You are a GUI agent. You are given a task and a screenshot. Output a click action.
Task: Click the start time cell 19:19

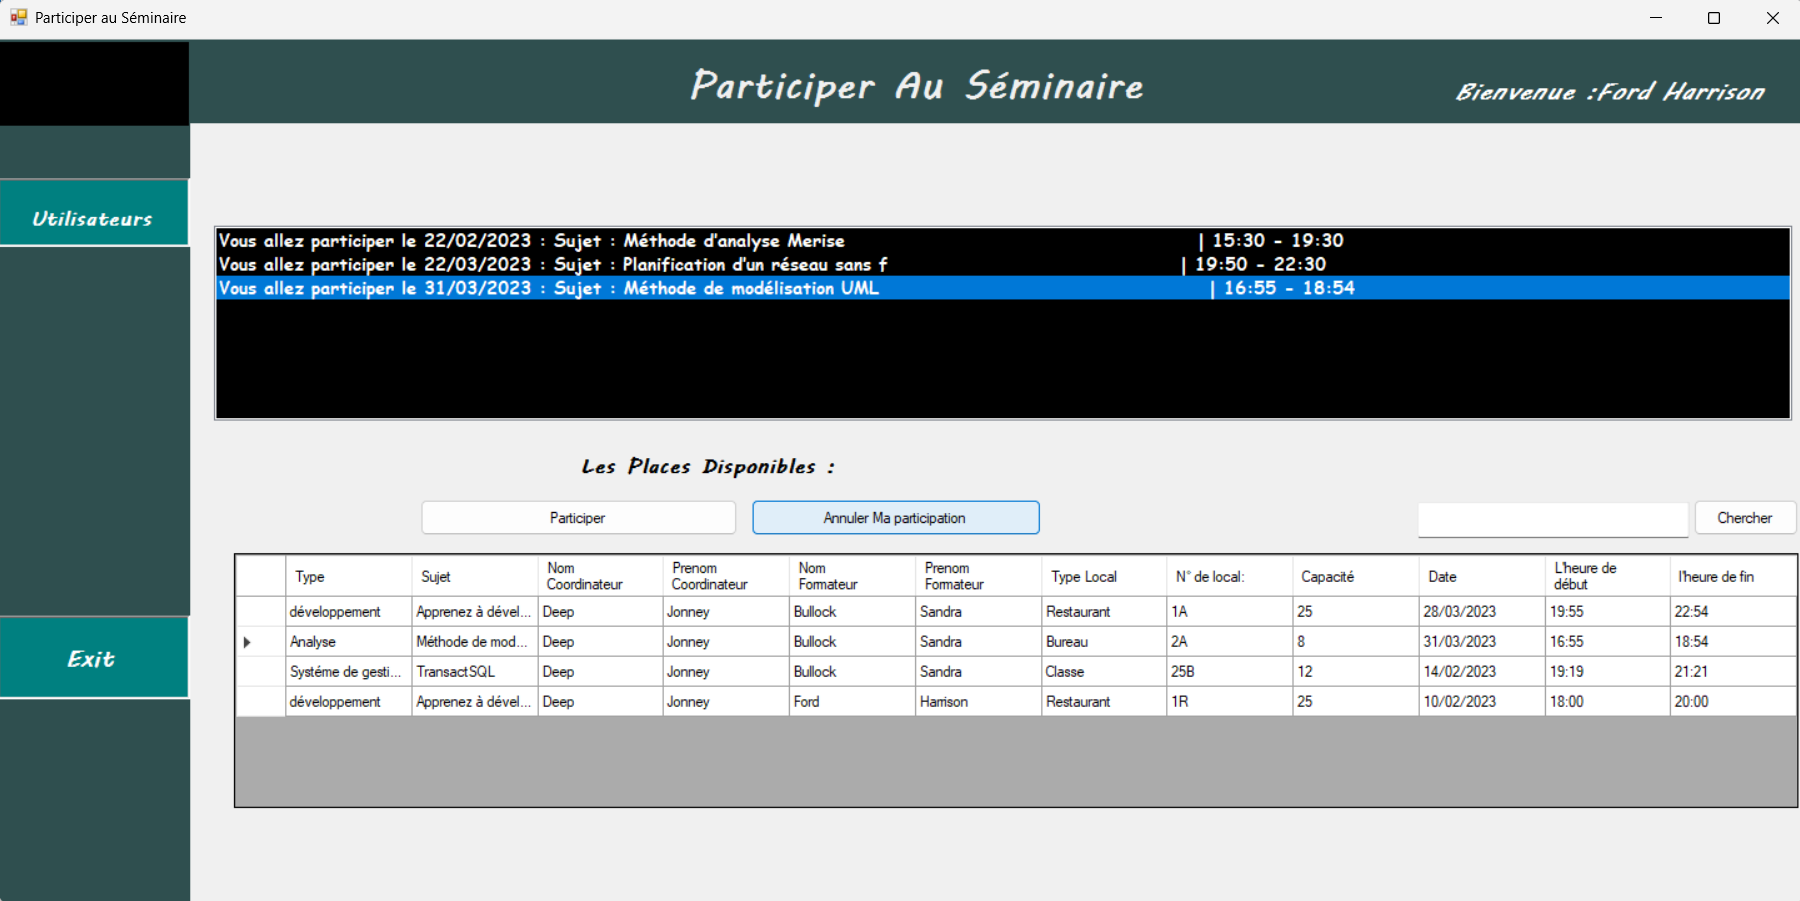point(1608,672)
